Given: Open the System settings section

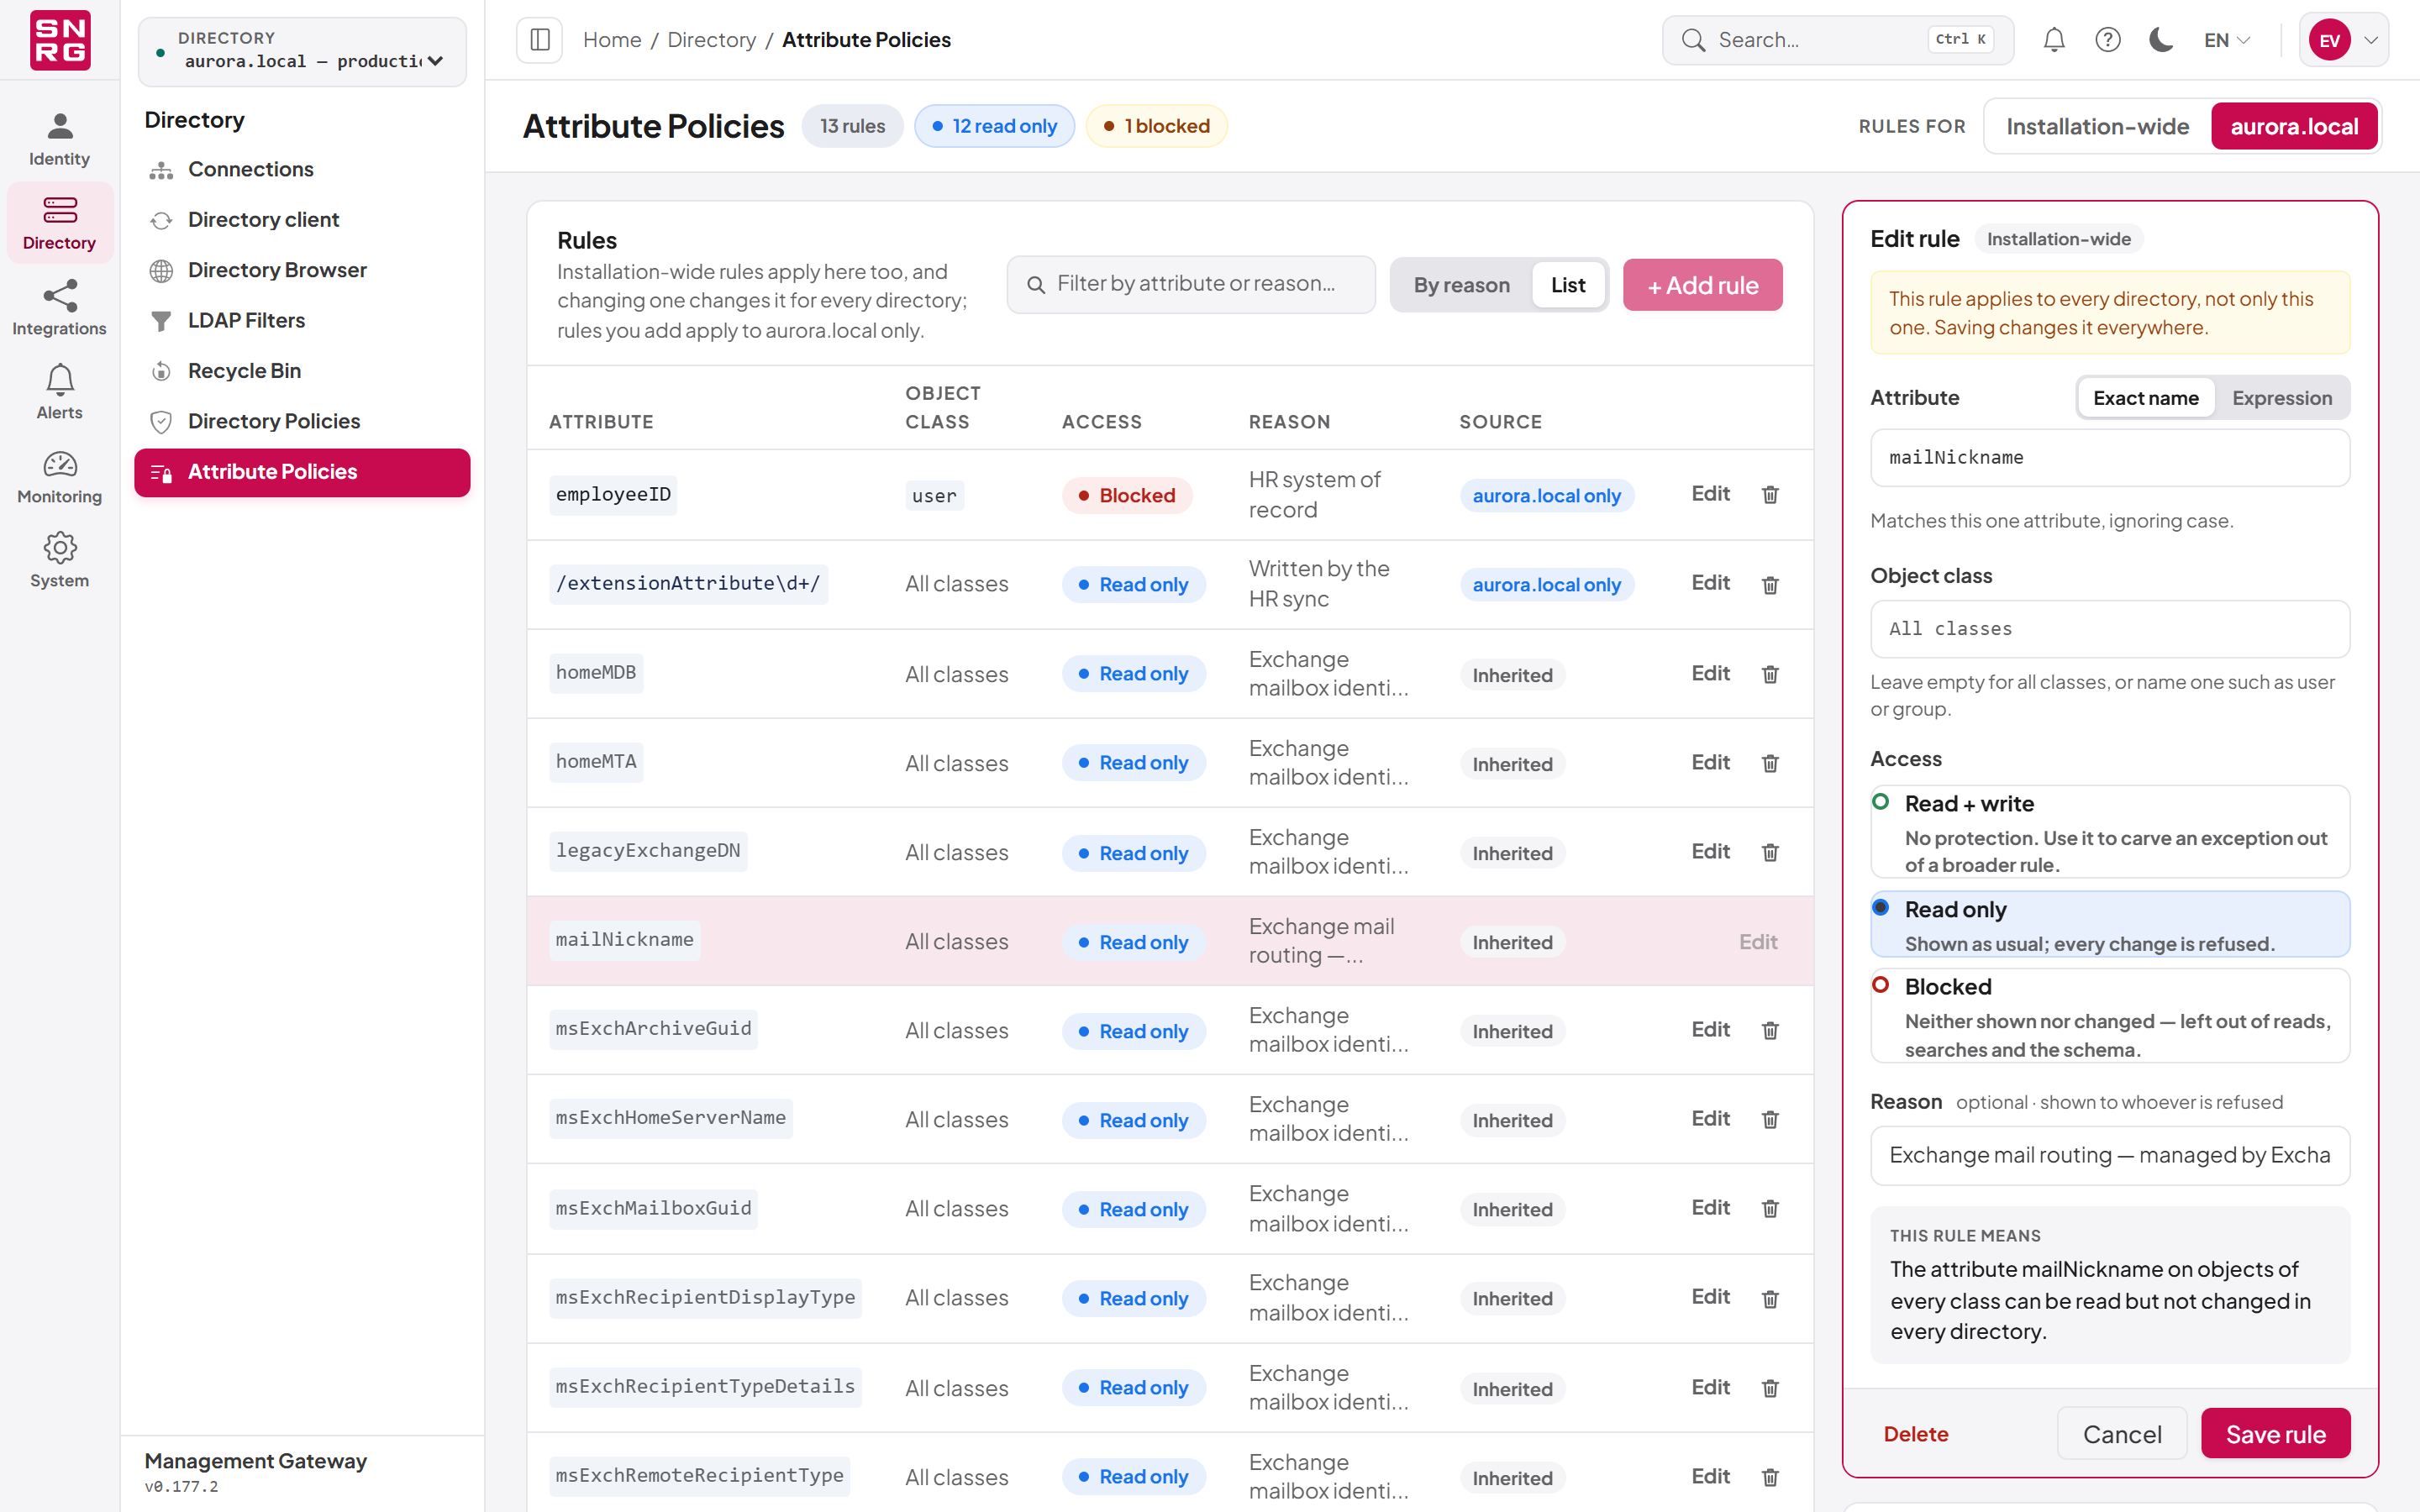Looking at the screenshot, I should [x=60, y=561].
